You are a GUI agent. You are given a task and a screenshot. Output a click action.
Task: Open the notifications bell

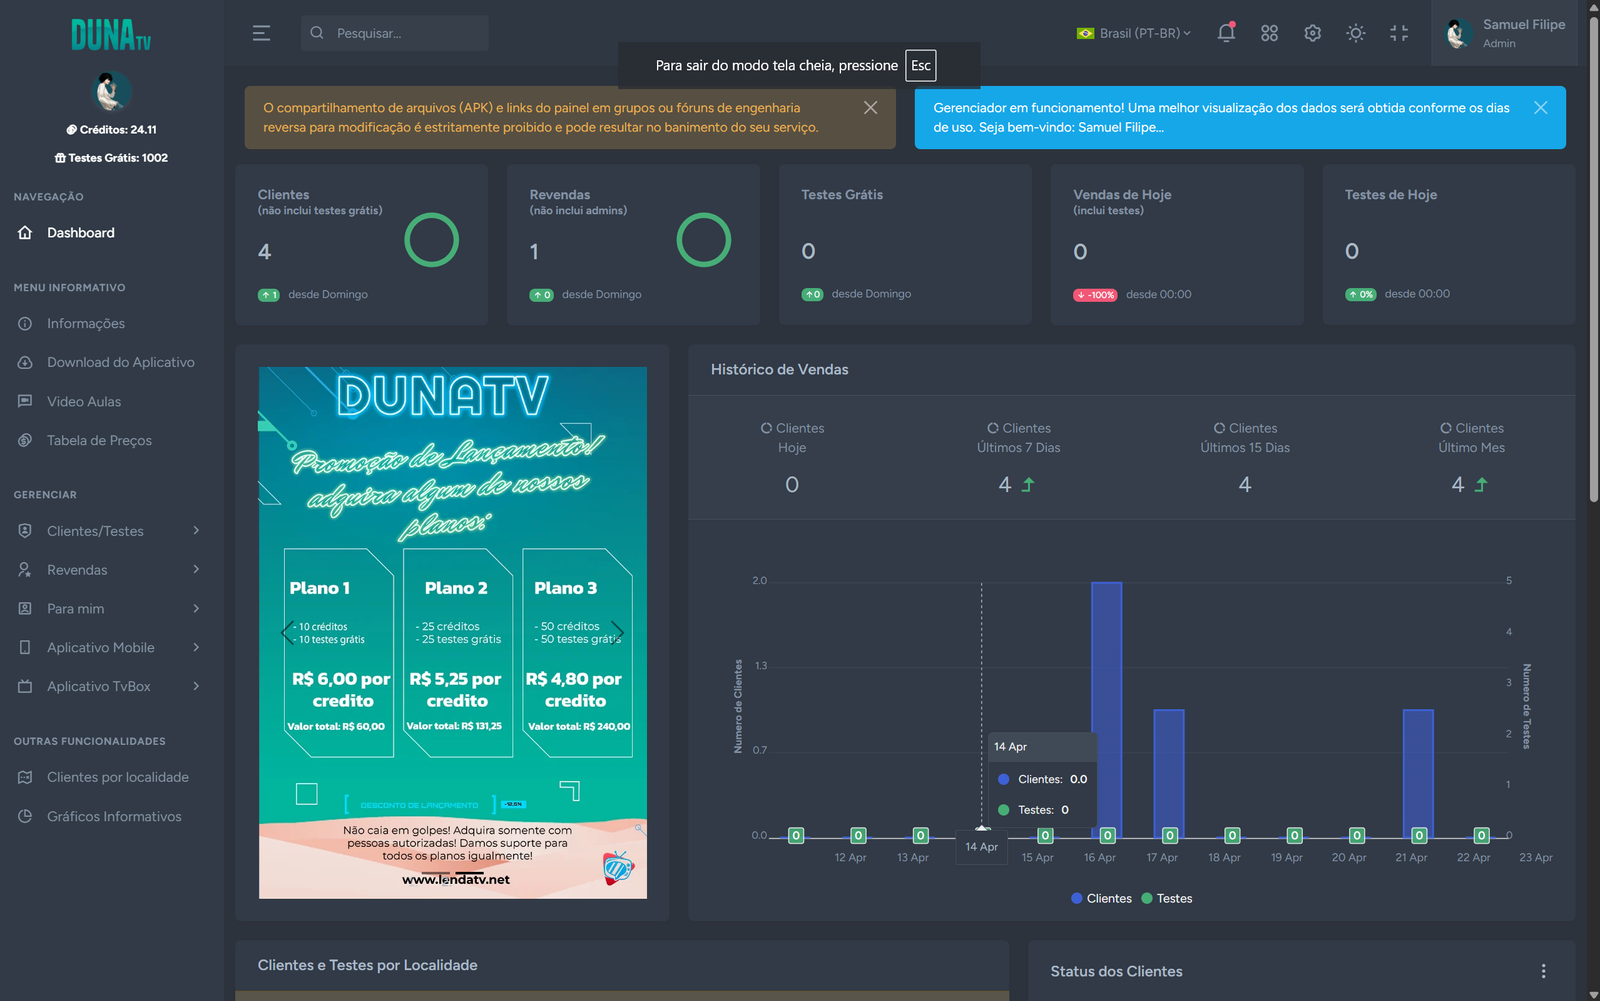[1226, 33]
